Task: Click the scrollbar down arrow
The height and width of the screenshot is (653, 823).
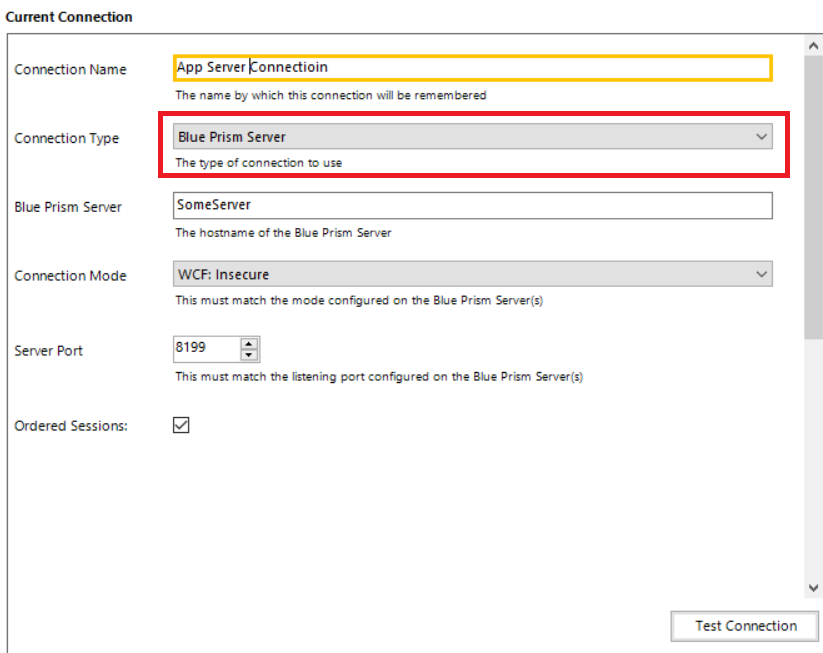Action: point(812,589)
